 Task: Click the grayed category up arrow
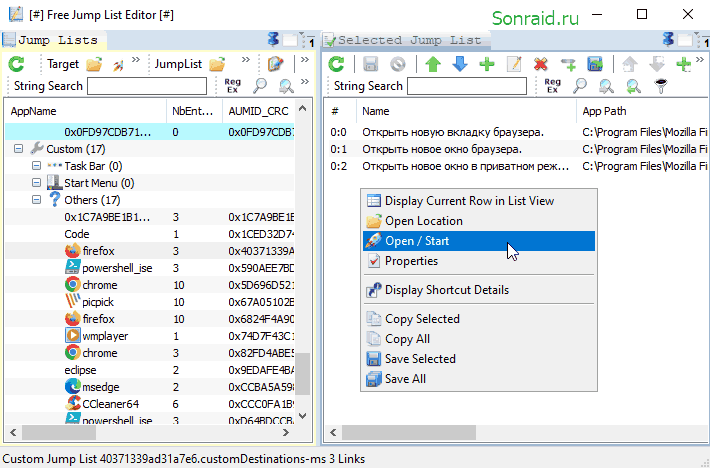[x=629, y=64]
